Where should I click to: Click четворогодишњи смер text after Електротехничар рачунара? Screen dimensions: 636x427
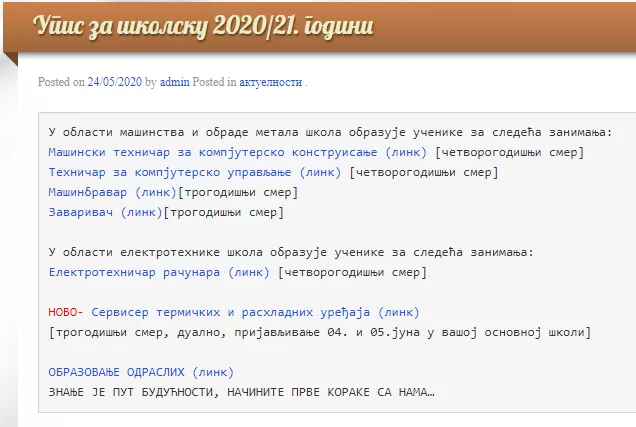tap(352, 271)
